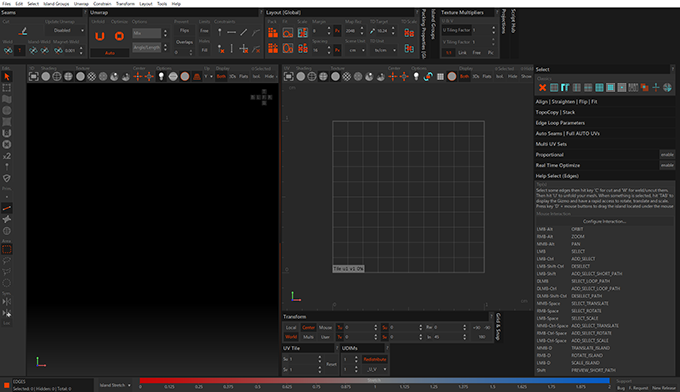
Task: Open the Island Groups menu
Action: coord(56,3)
